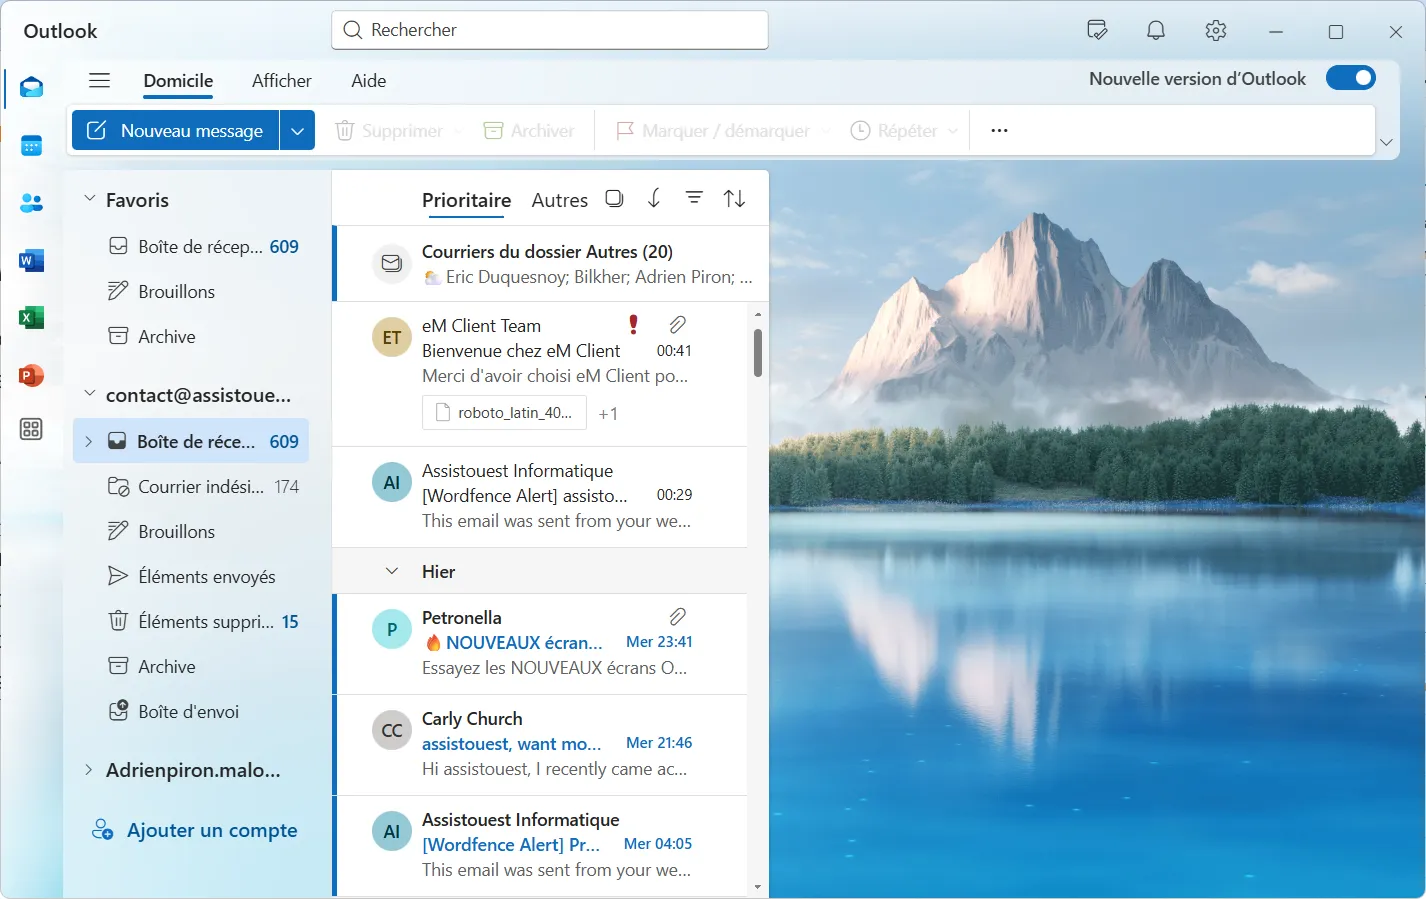Click the paperclip on Petronella email
This screenshot has height=899, width=1426.
click(x=678, y=616)
